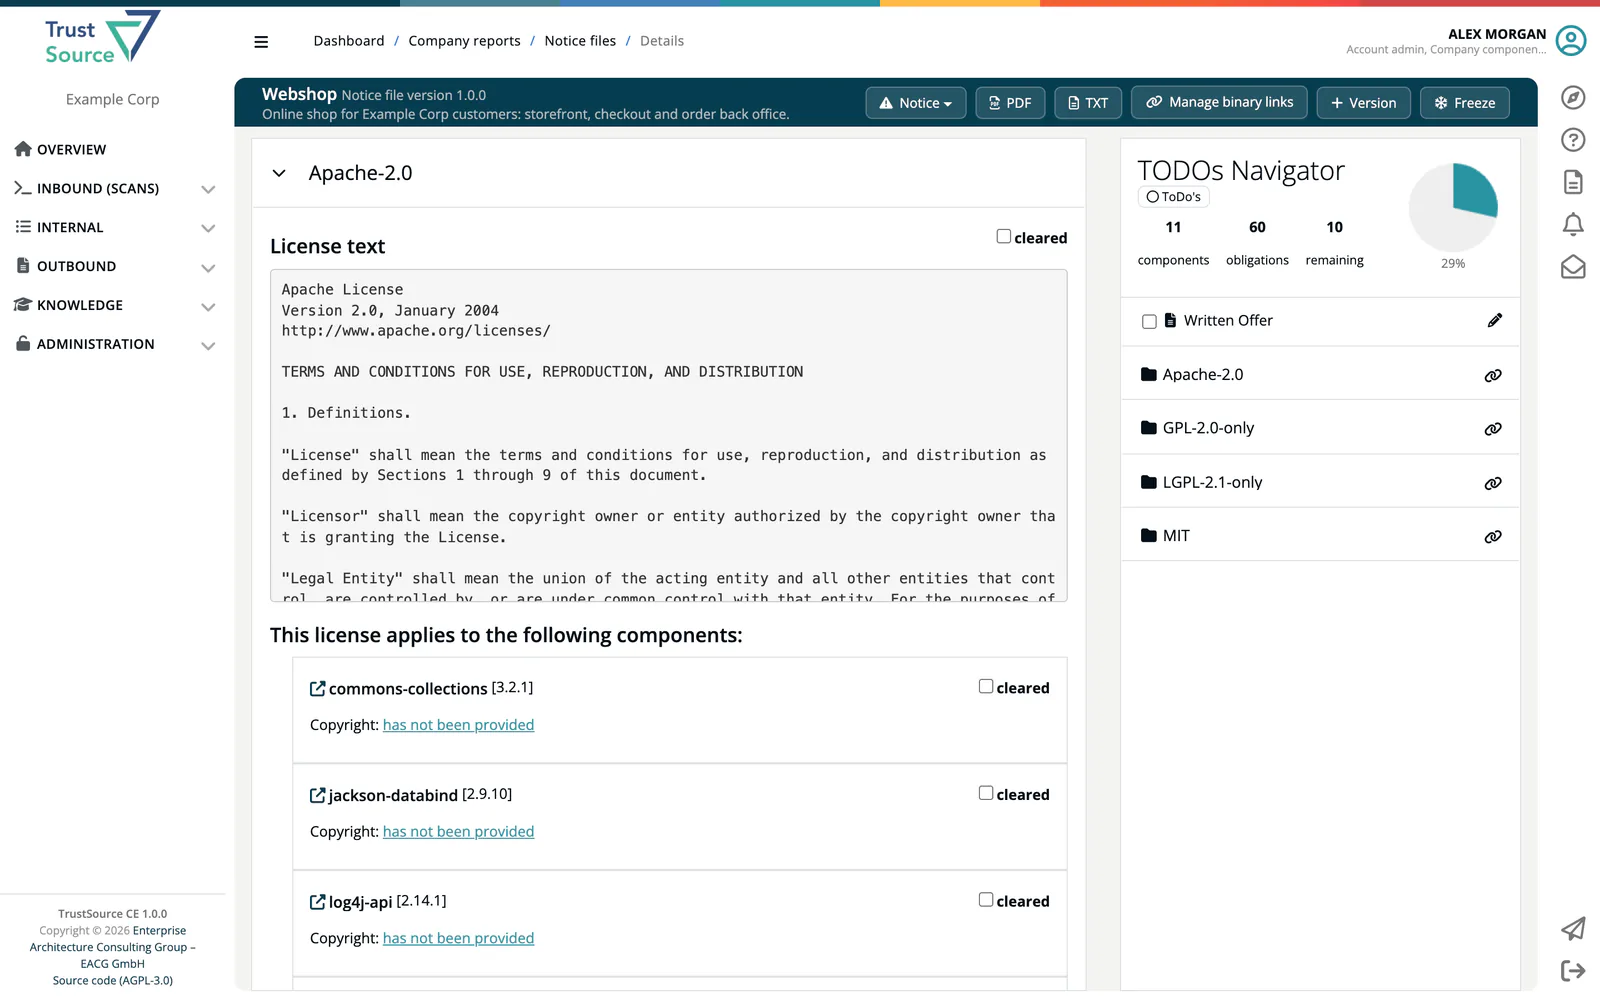Image resolution: width=1600 pixels, height=1000 pixels.
Task: Edit Written Offer with the pencil icon
Action: click(1495, 320)
